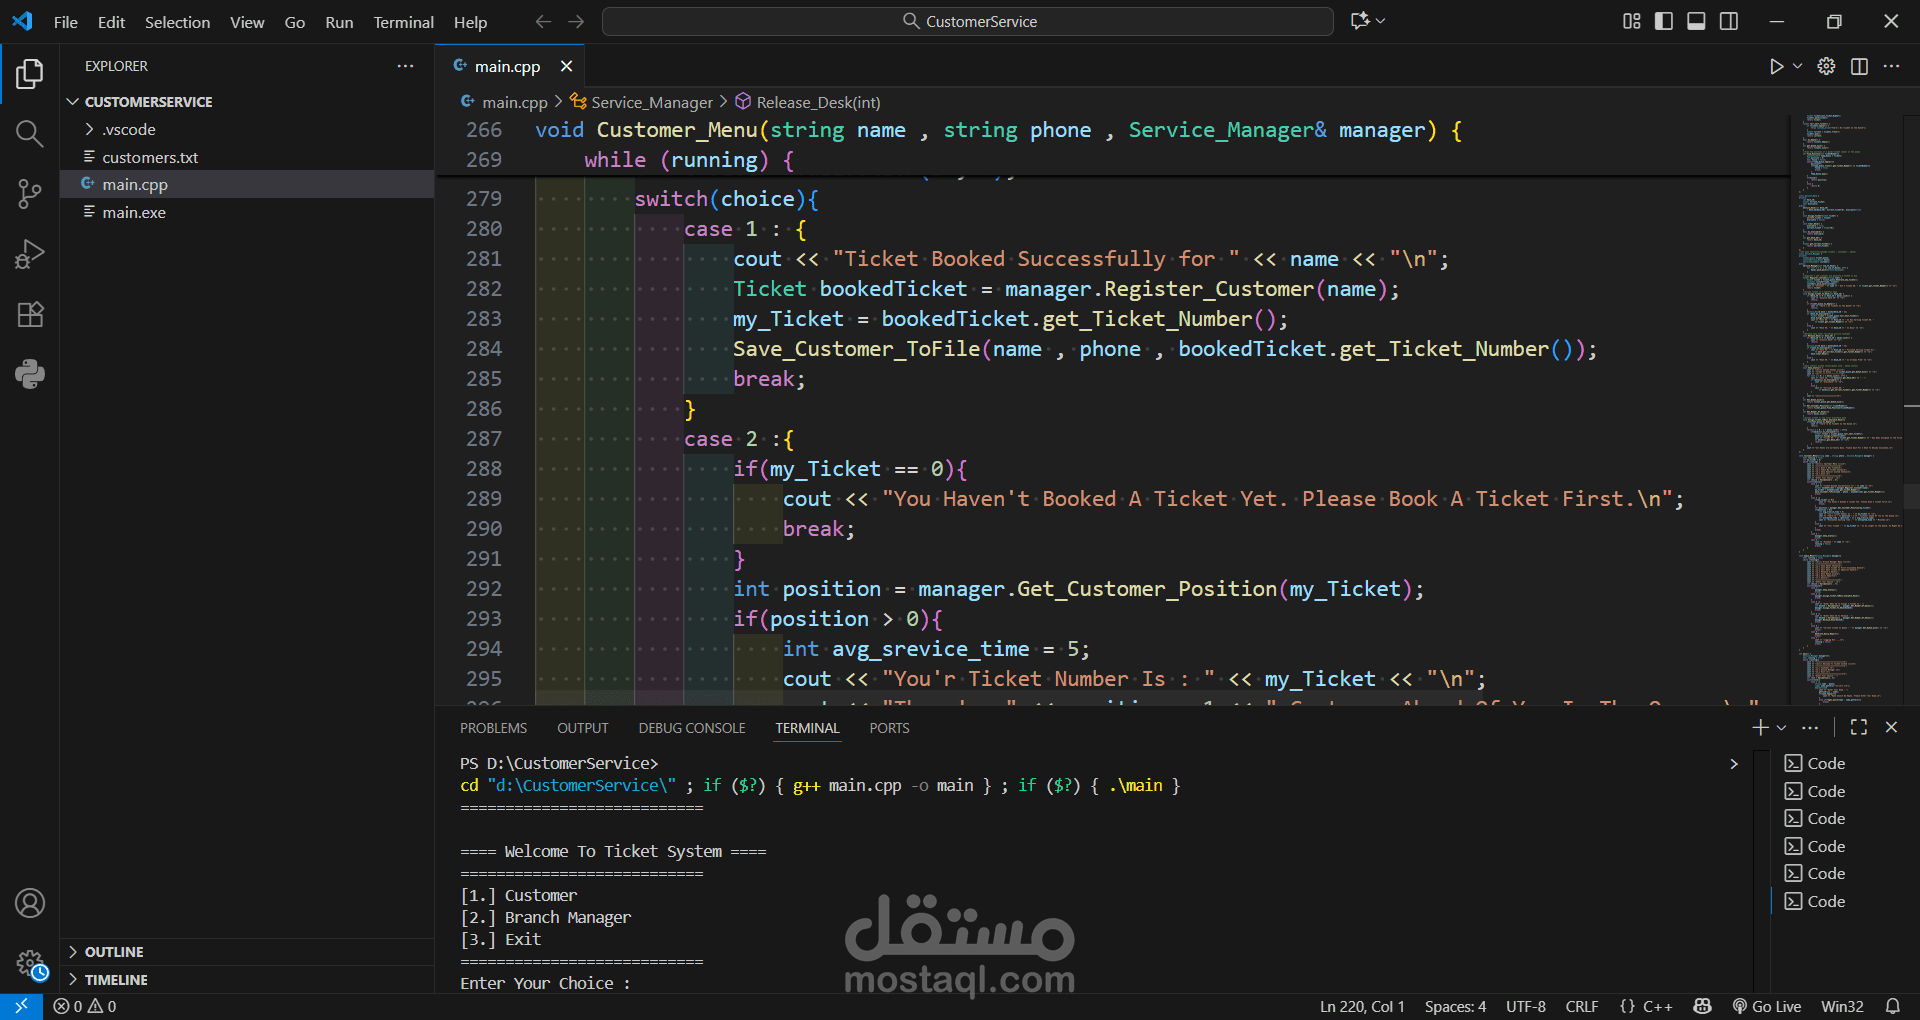Toggle the bottom Panel visibility
1920x1020 pixels.
point(1696,21)
